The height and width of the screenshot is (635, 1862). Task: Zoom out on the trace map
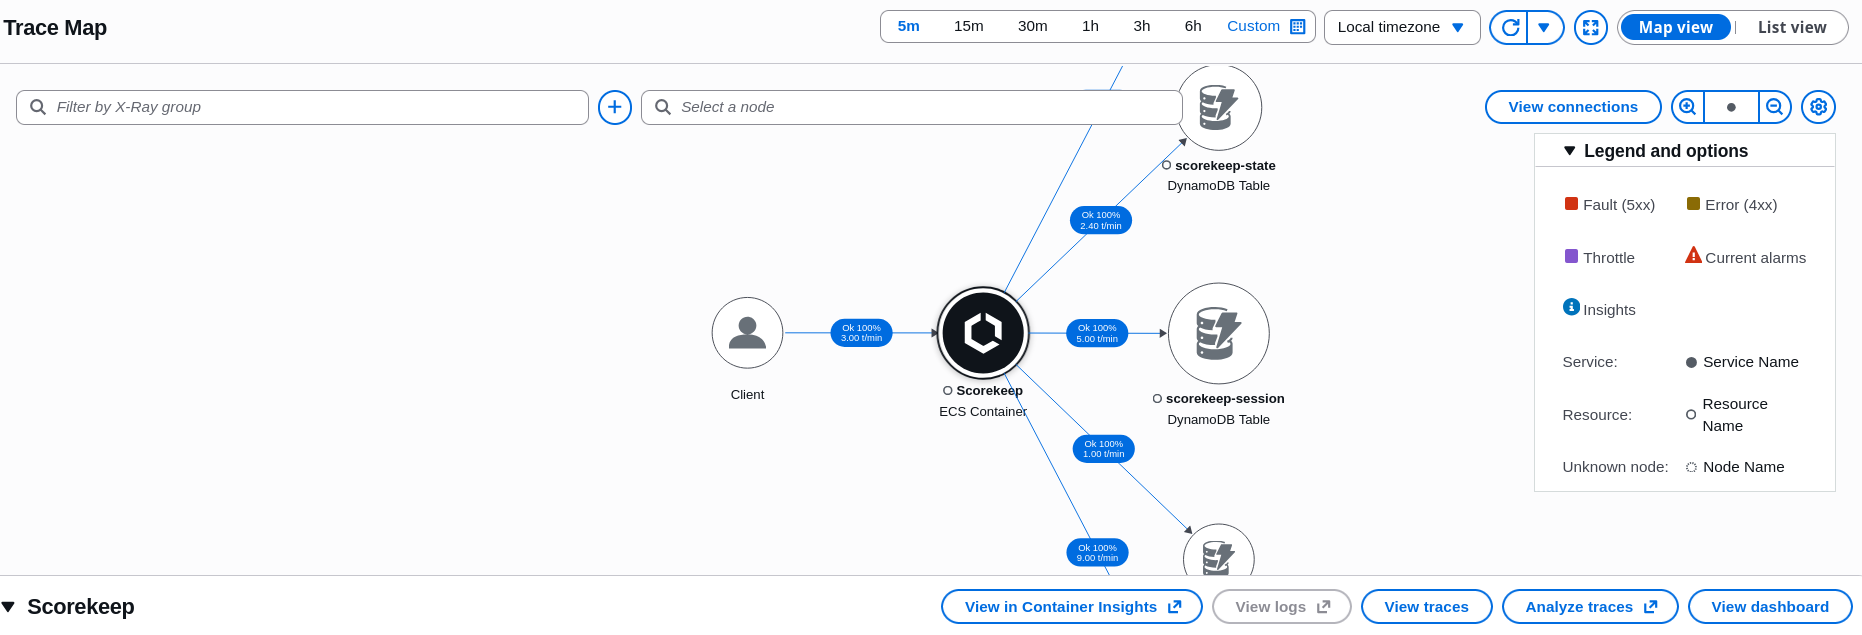1774,107
